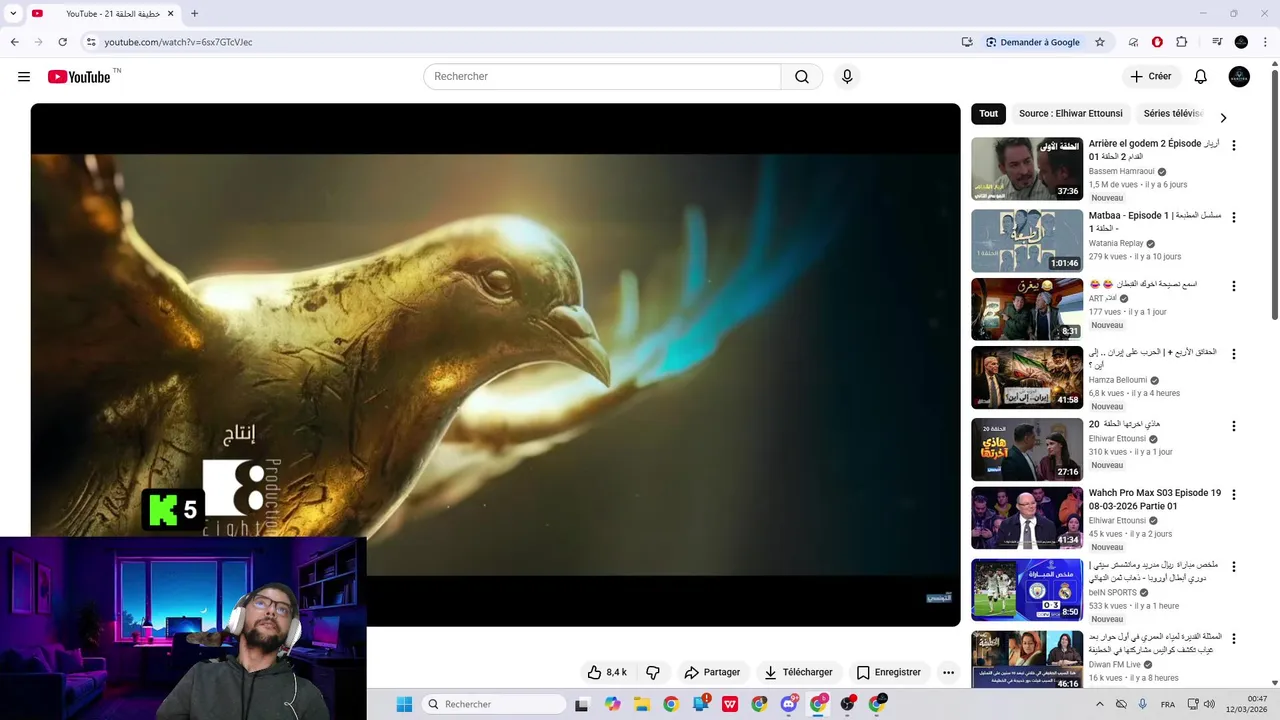Image resolution: width=1280 pixels, height=720 pixels.
Task: Select the Tout filter chip
Action: pyautogui.click(x=988, y=113)
